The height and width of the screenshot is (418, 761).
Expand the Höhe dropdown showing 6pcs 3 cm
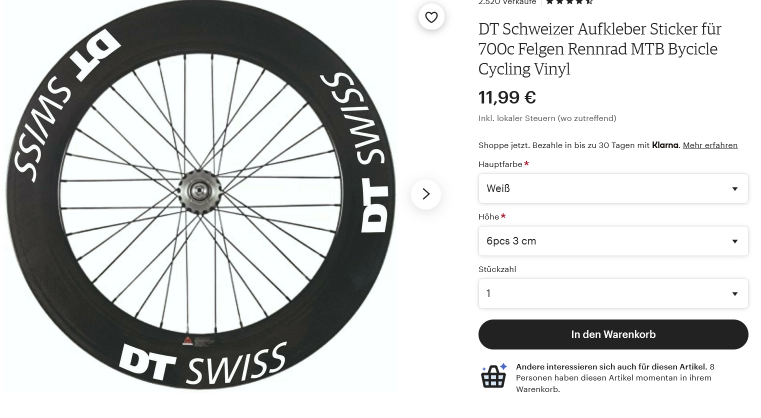(x=612, y=241)
